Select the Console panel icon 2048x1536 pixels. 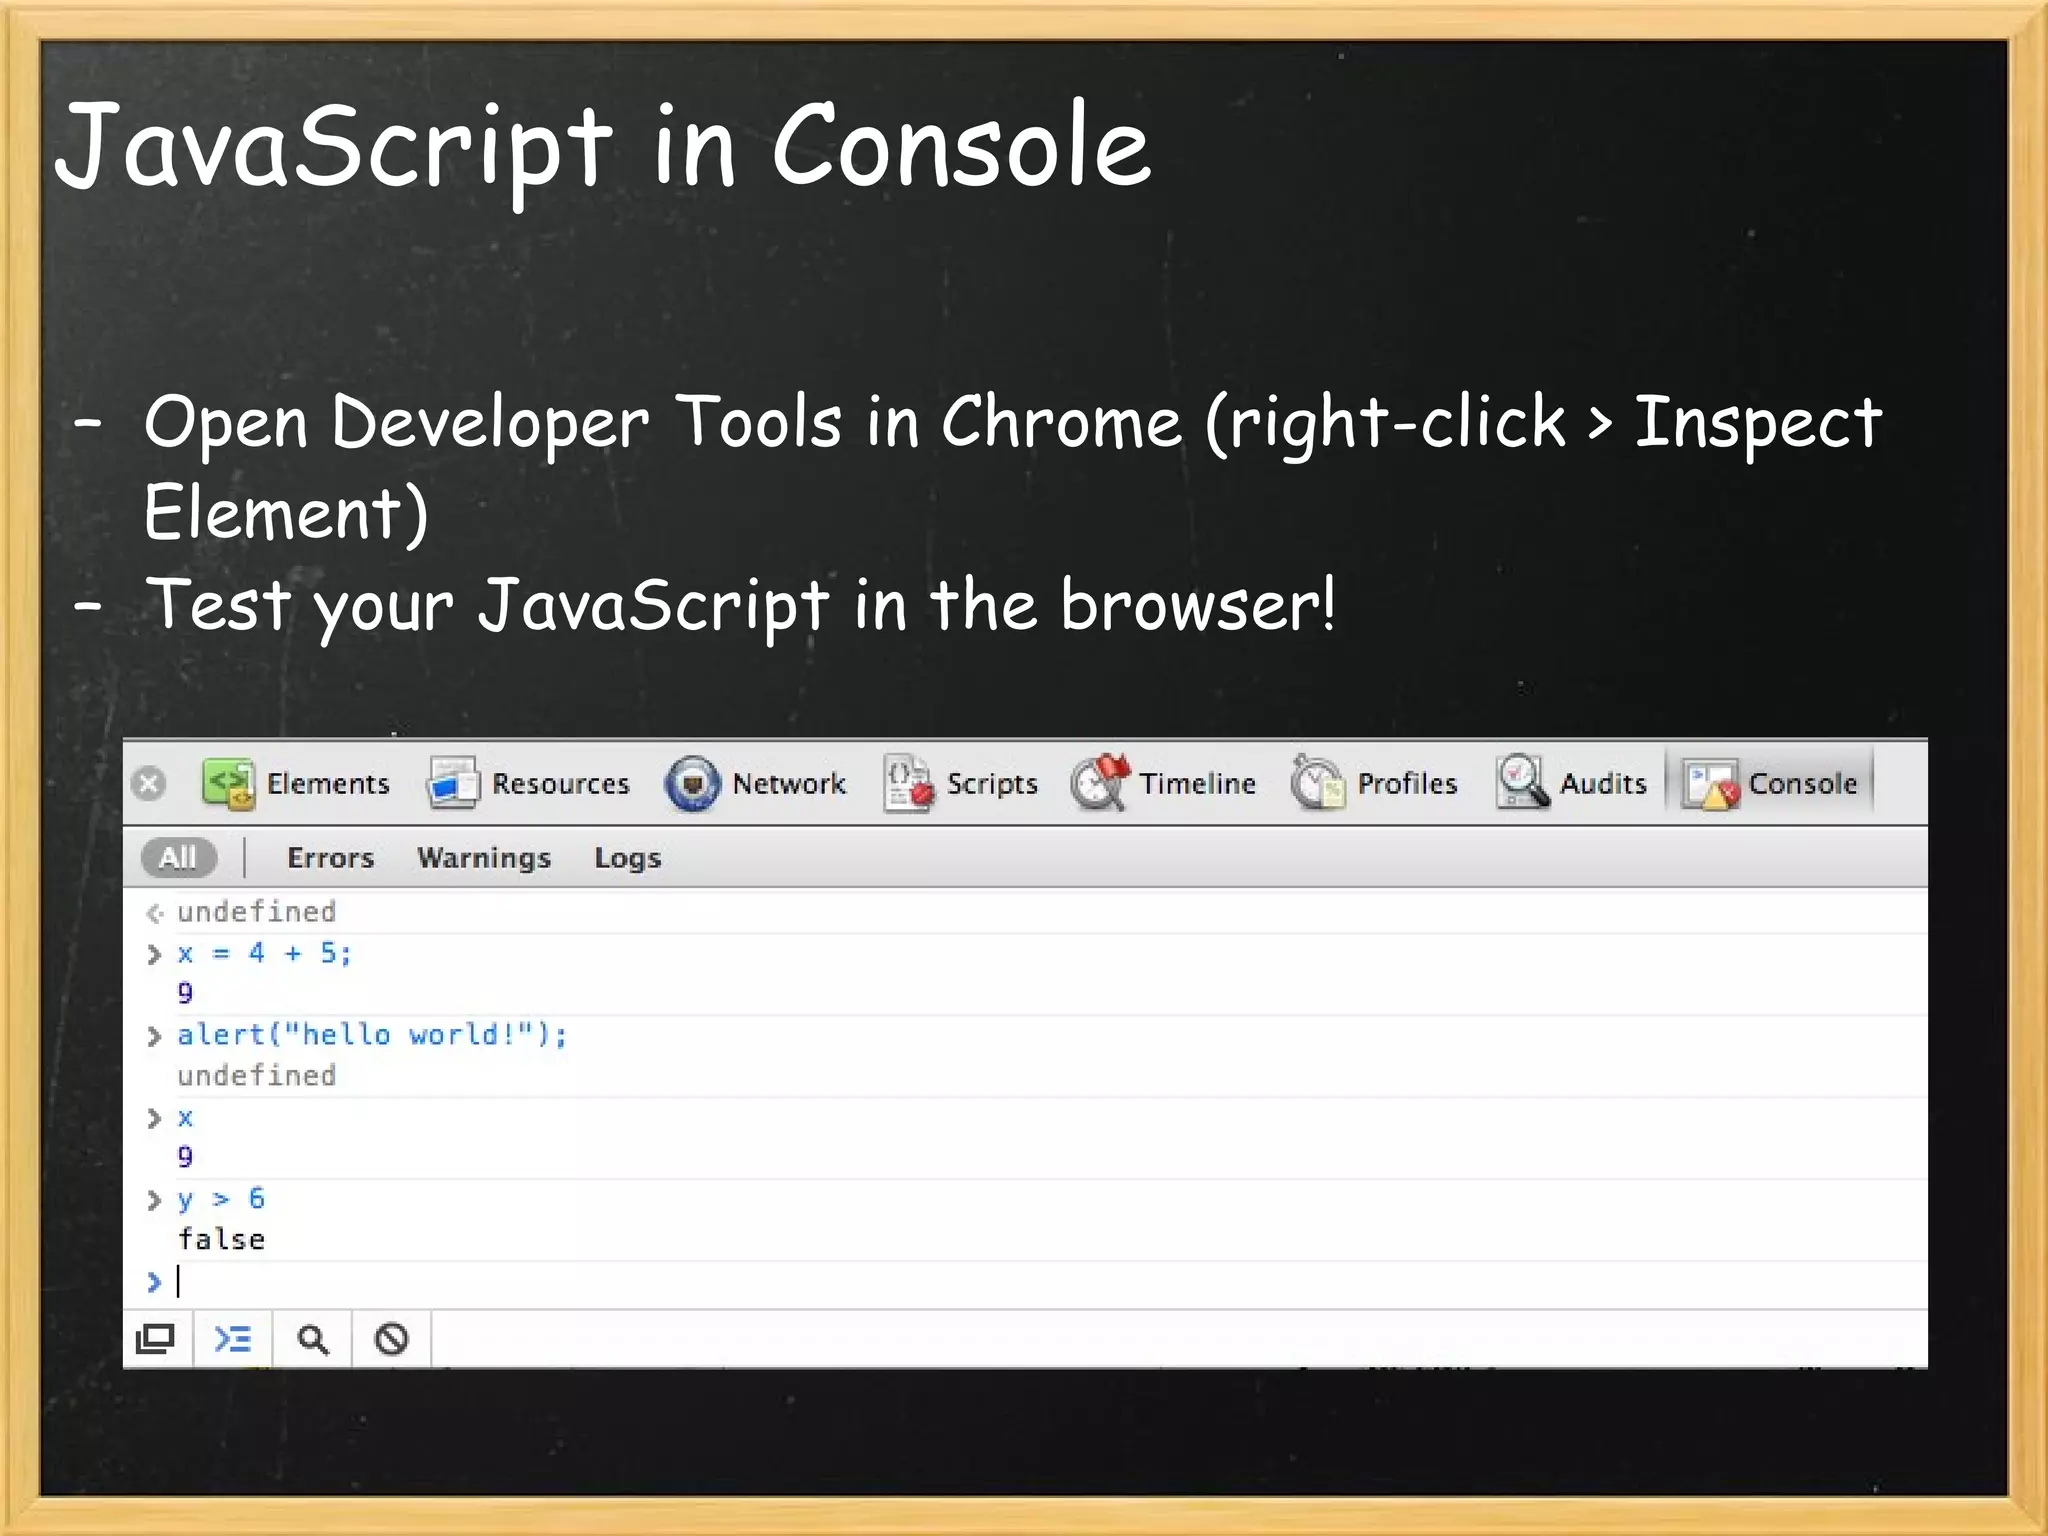[x=1711, y=784]
